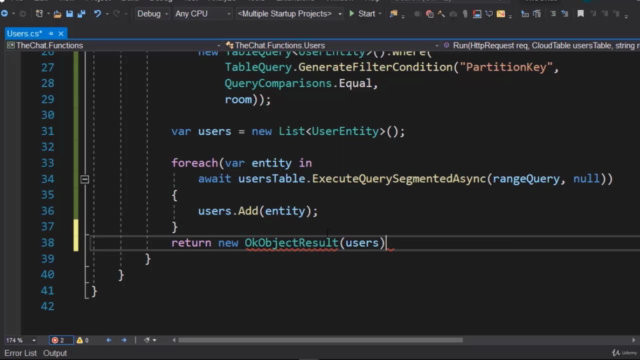Click the "PartitionKey" string literal

tap(506, 67)
